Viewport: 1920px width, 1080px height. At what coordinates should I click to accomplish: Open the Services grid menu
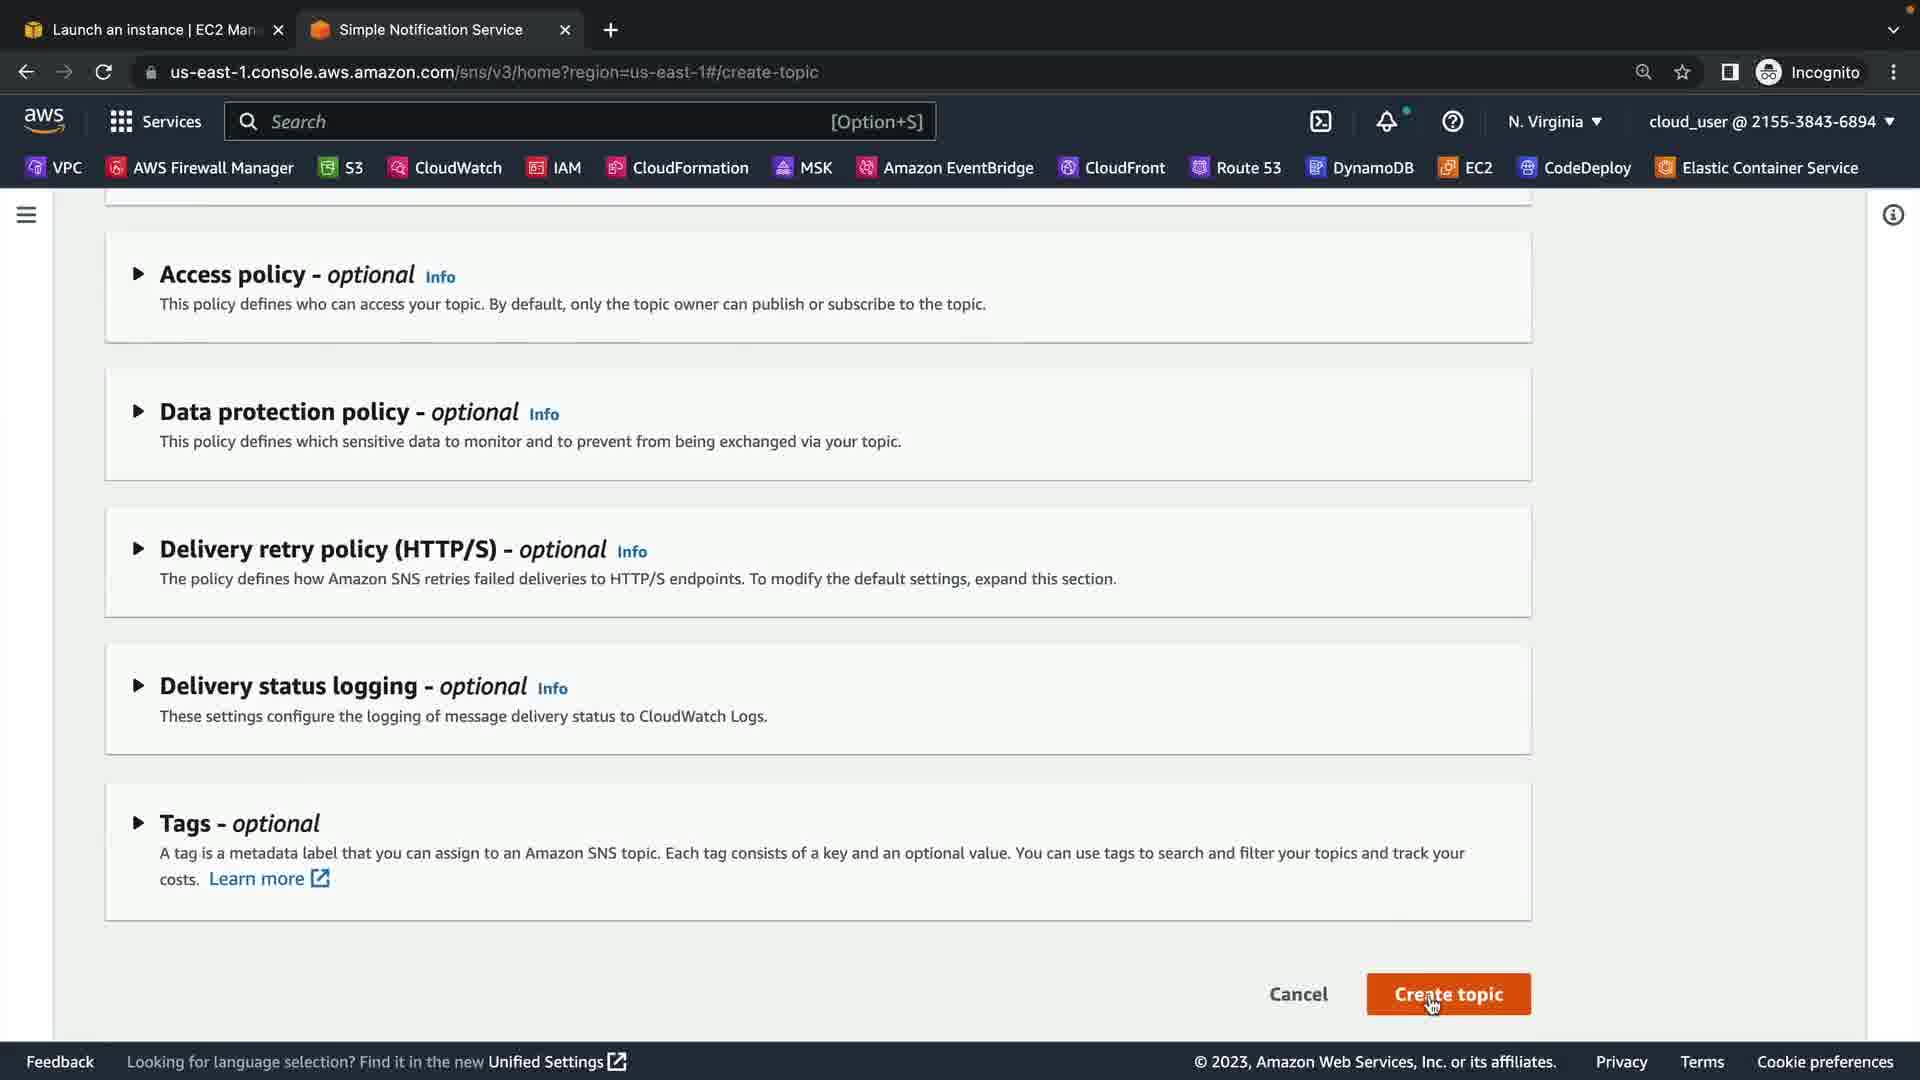(155, 122)
